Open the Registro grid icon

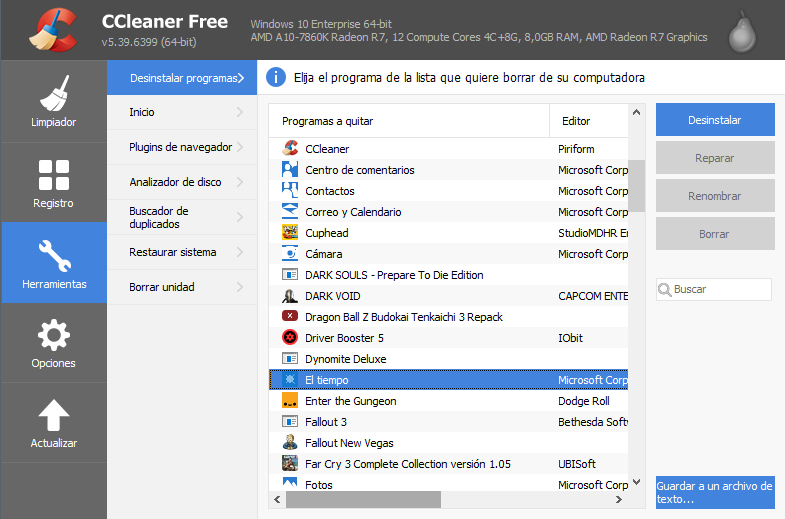click(53, 175)
